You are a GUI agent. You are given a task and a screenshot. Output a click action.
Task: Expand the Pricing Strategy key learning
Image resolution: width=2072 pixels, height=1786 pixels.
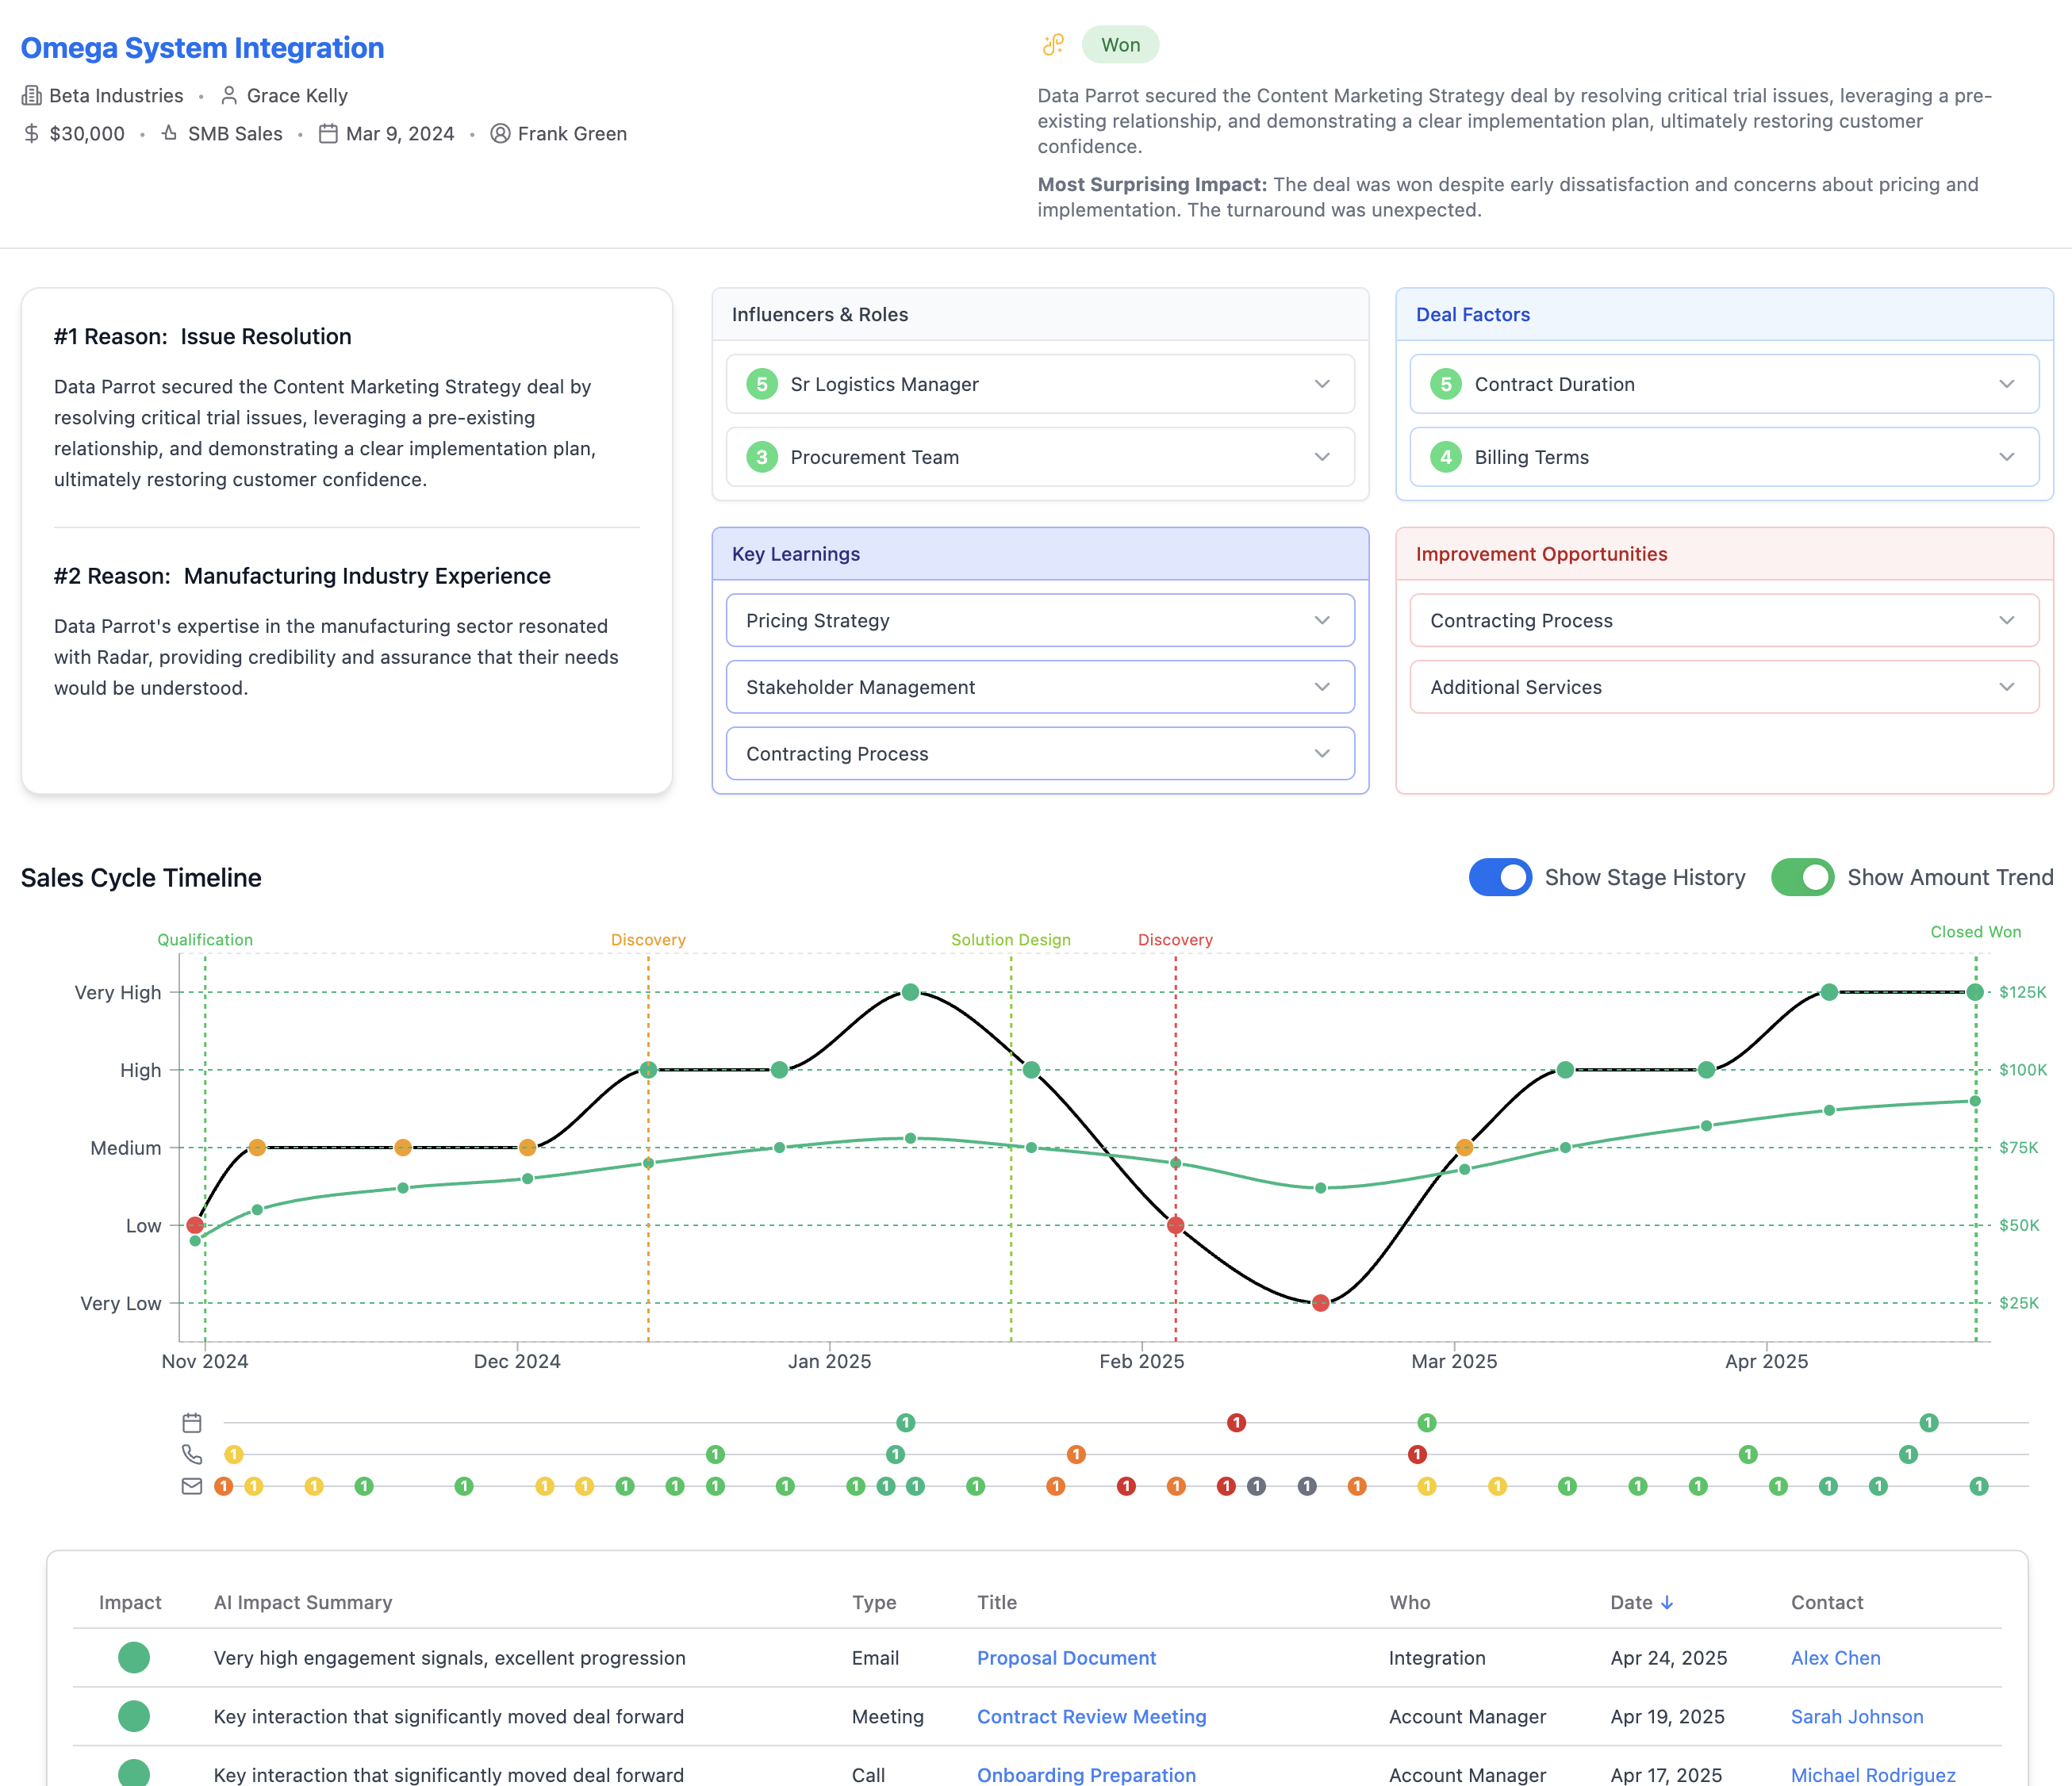click(1040, 621)
